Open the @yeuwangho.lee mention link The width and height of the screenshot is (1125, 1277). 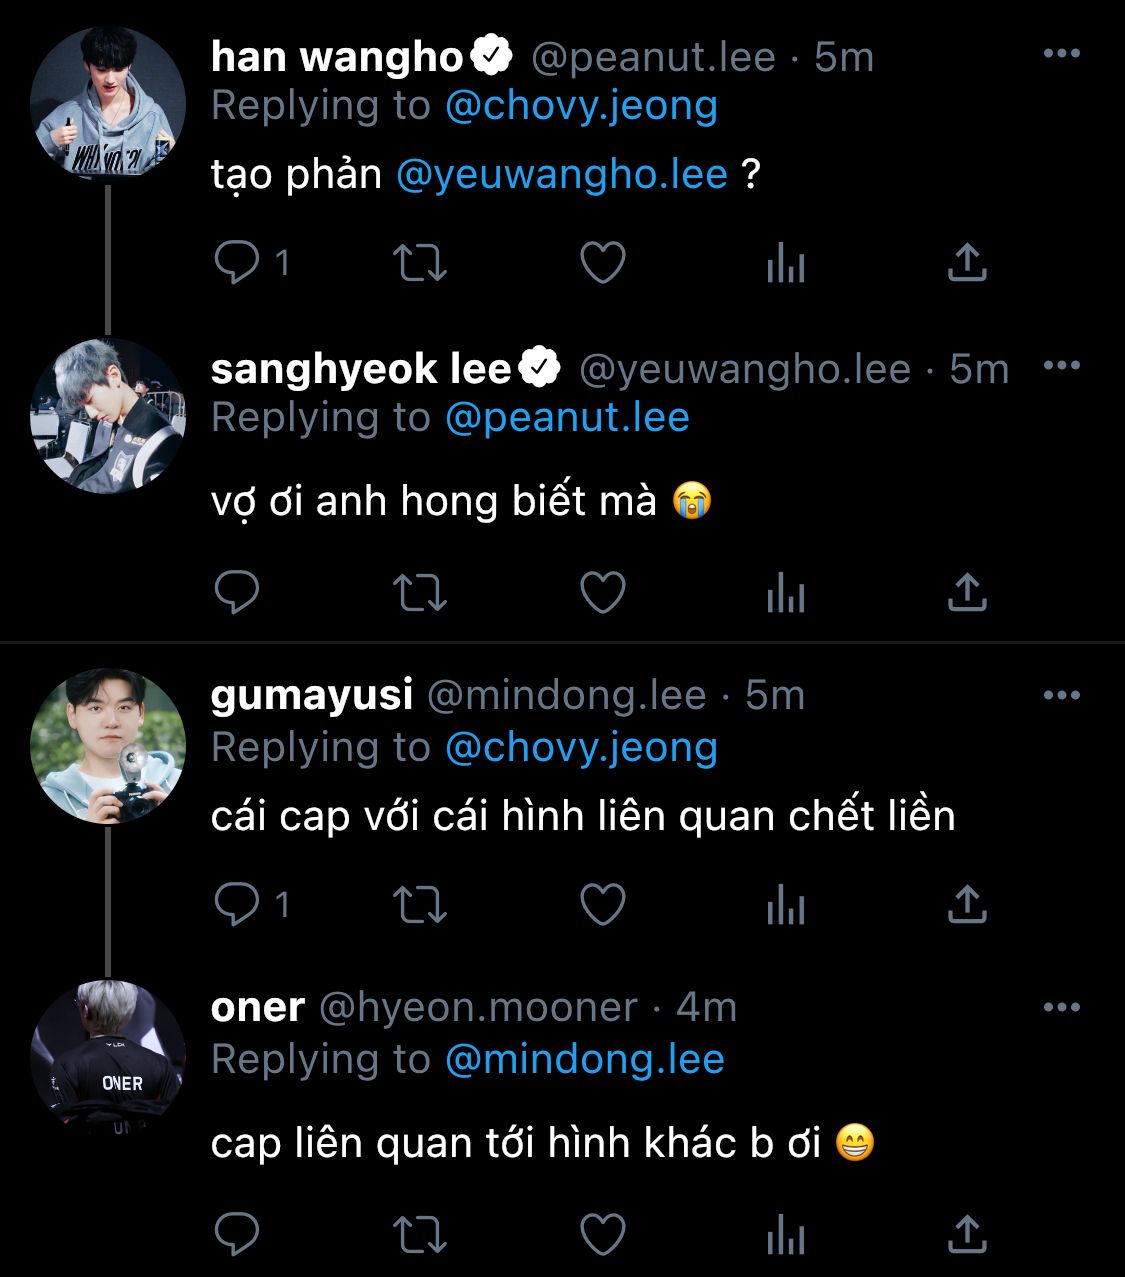[x=562, y=175]
